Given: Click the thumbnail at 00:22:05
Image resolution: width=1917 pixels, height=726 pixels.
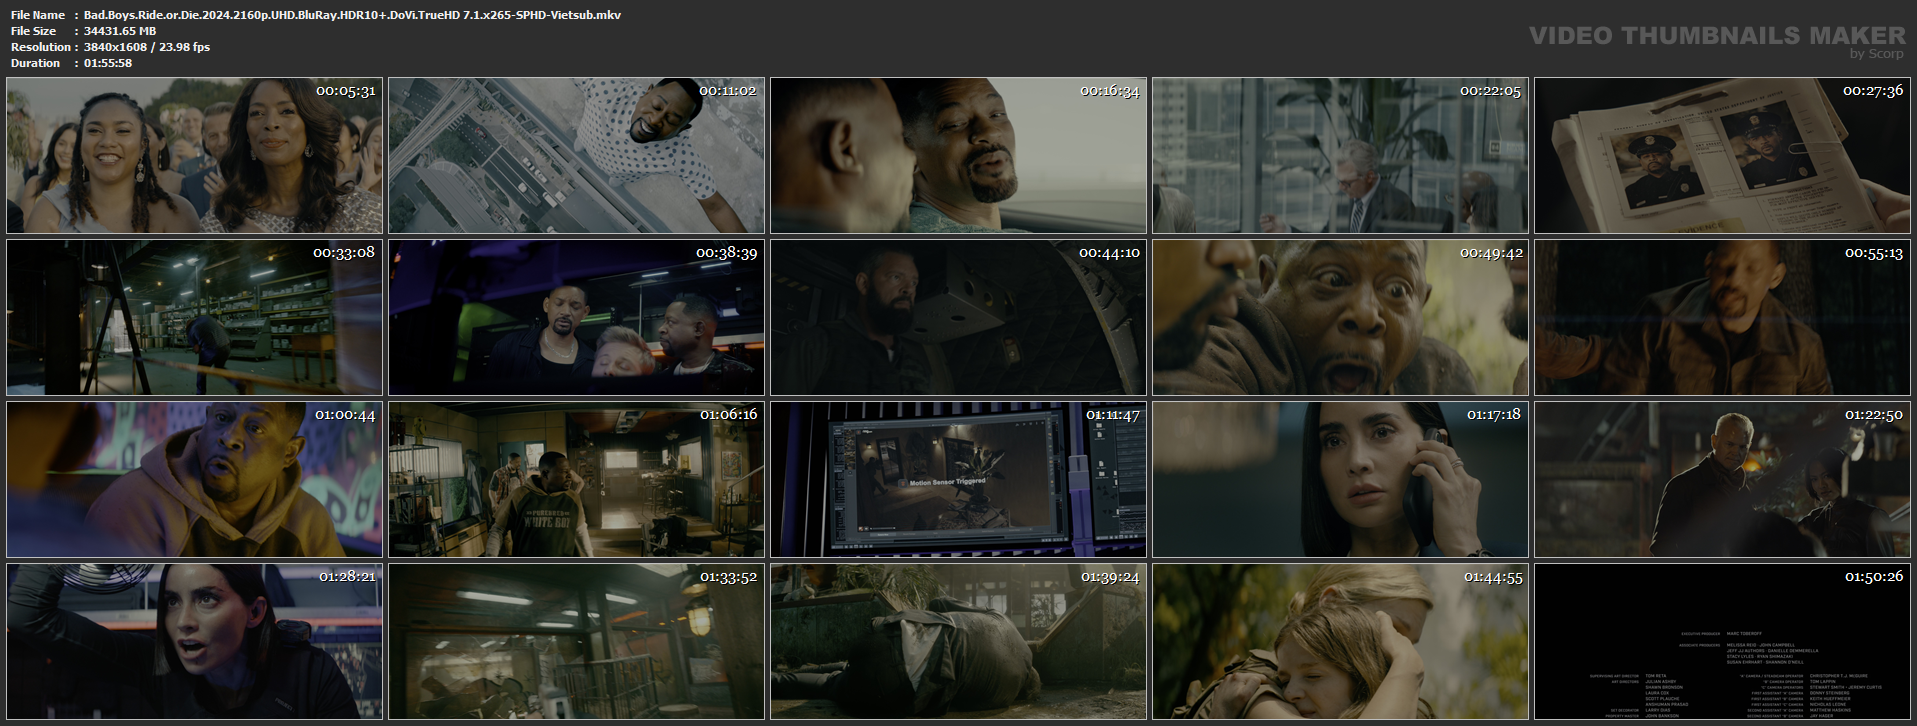Looking at the screenshot, I should tap(1340, 155).
